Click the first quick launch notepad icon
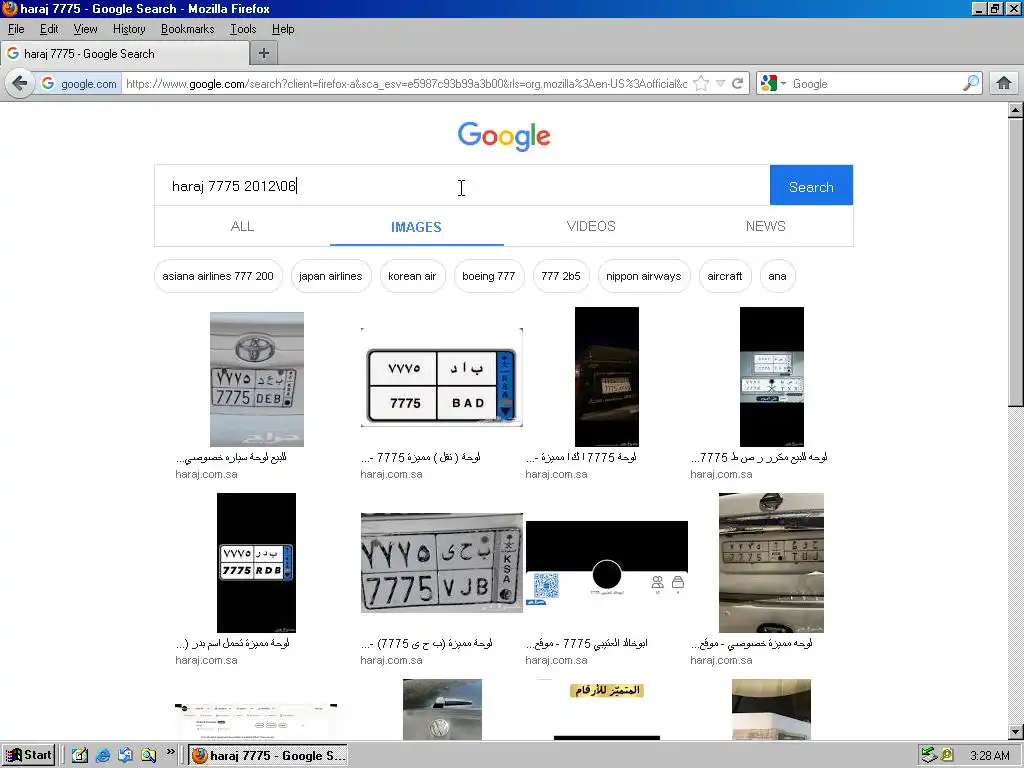 click(80, 756)
